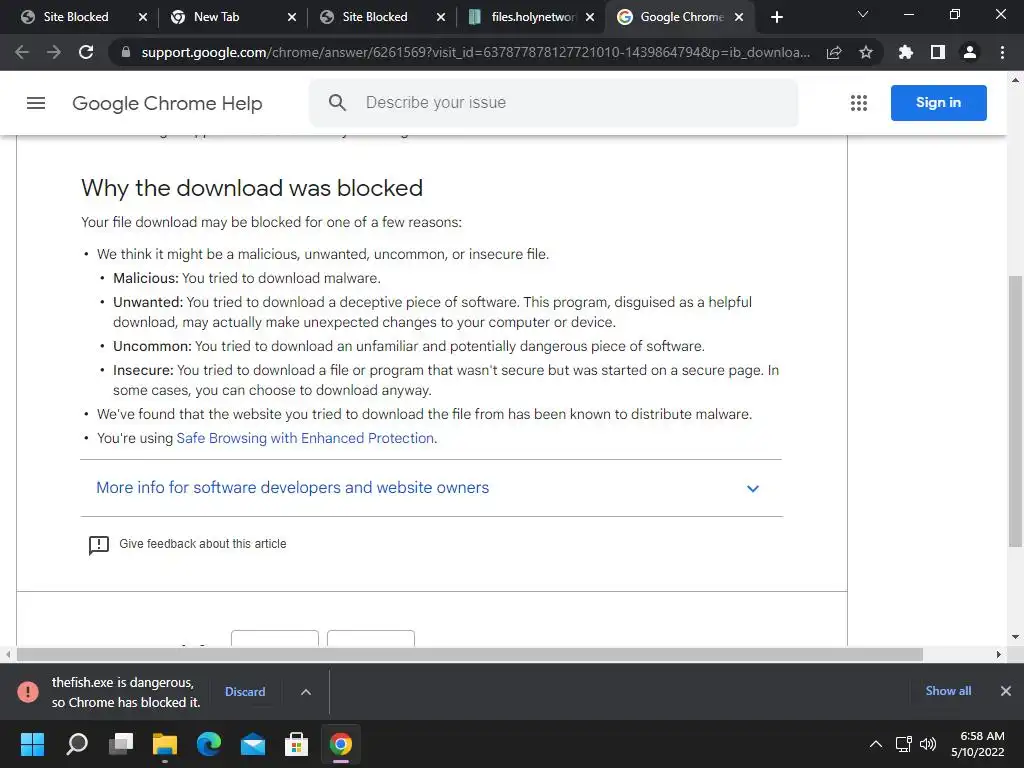The height and width of the screenshot is (768, 1024).
Task: Bookmark this page with the star icon
Action: (x=866, y=52)
